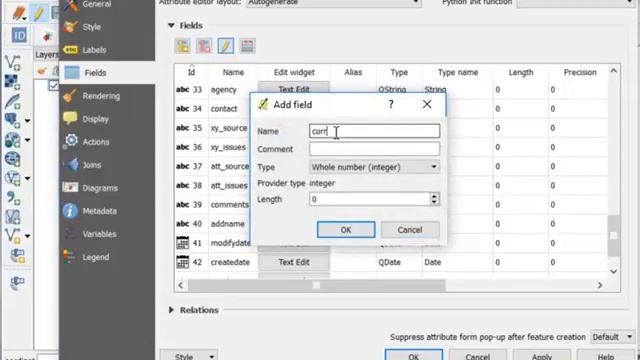Viewport: 640px width, 360px height.
Task: Close the Add field dialog
Action: pyautogui.click(x=427, y=104)
